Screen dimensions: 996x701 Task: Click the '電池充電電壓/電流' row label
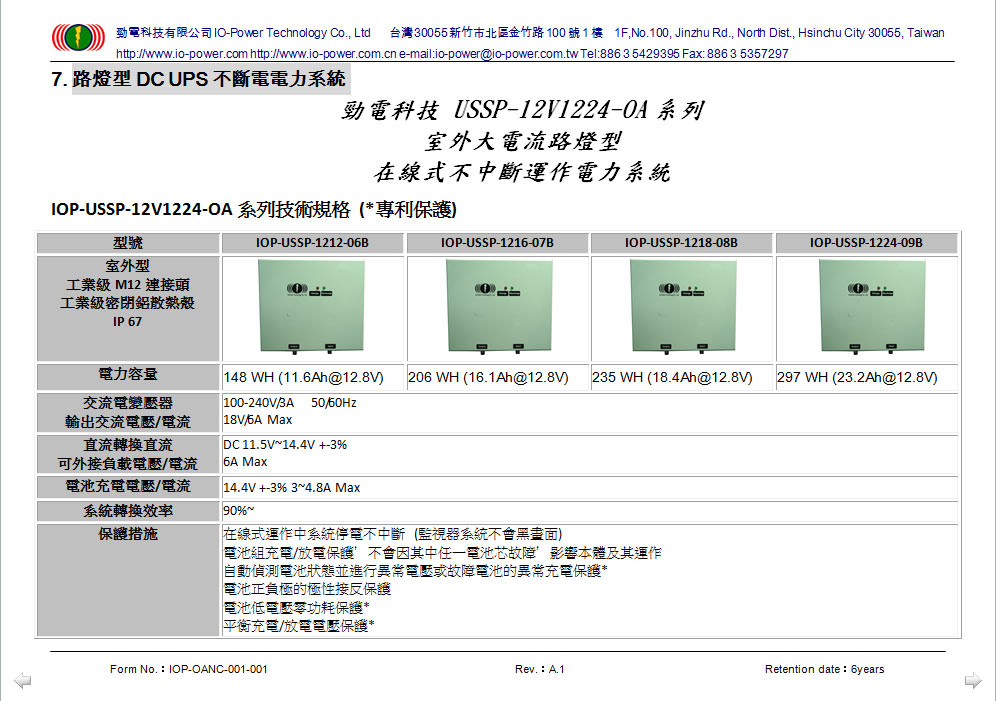(128, 486)
